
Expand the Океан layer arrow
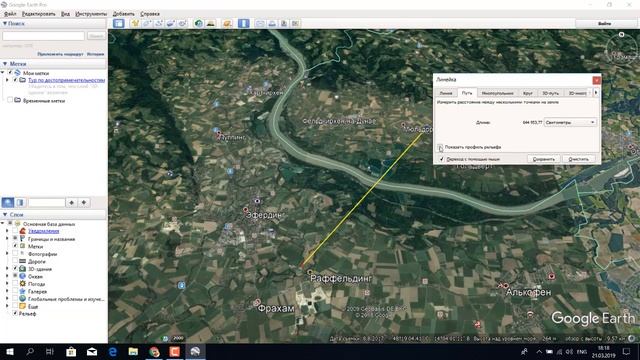tap(7, 276)
